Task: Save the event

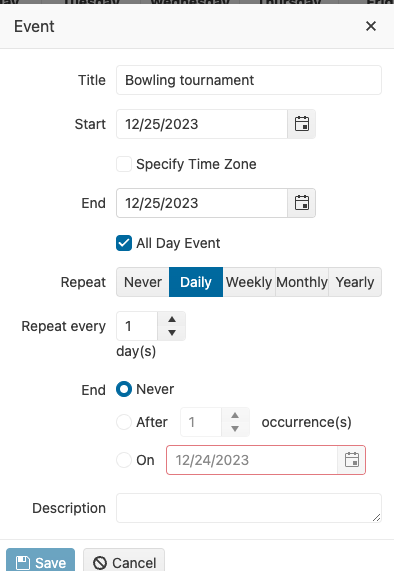Action: pos(40,561)
